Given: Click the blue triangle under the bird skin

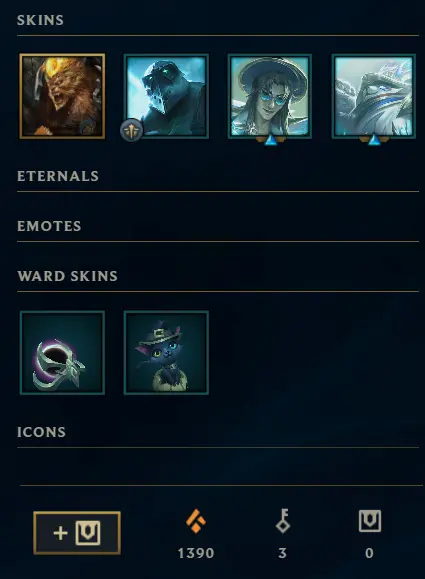Looking at the screenshot, I should point(374,141).
